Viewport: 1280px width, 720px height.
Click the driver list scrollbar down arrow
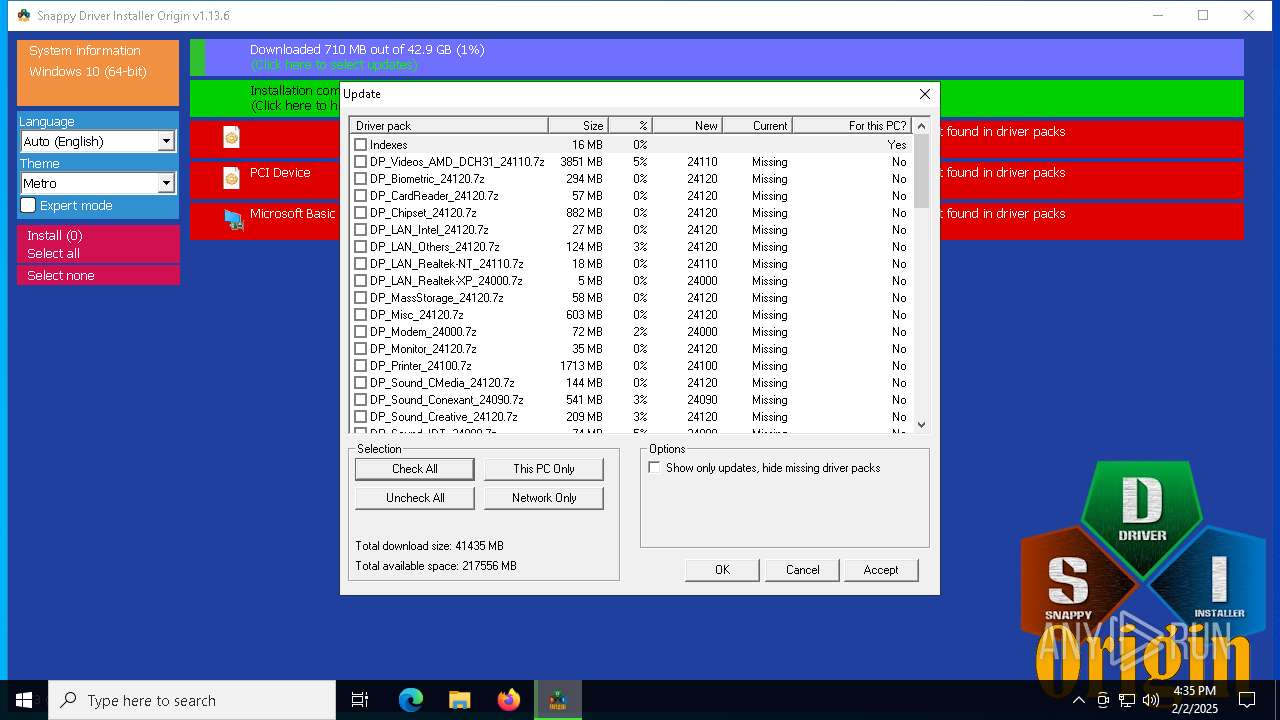click(921, 425)
